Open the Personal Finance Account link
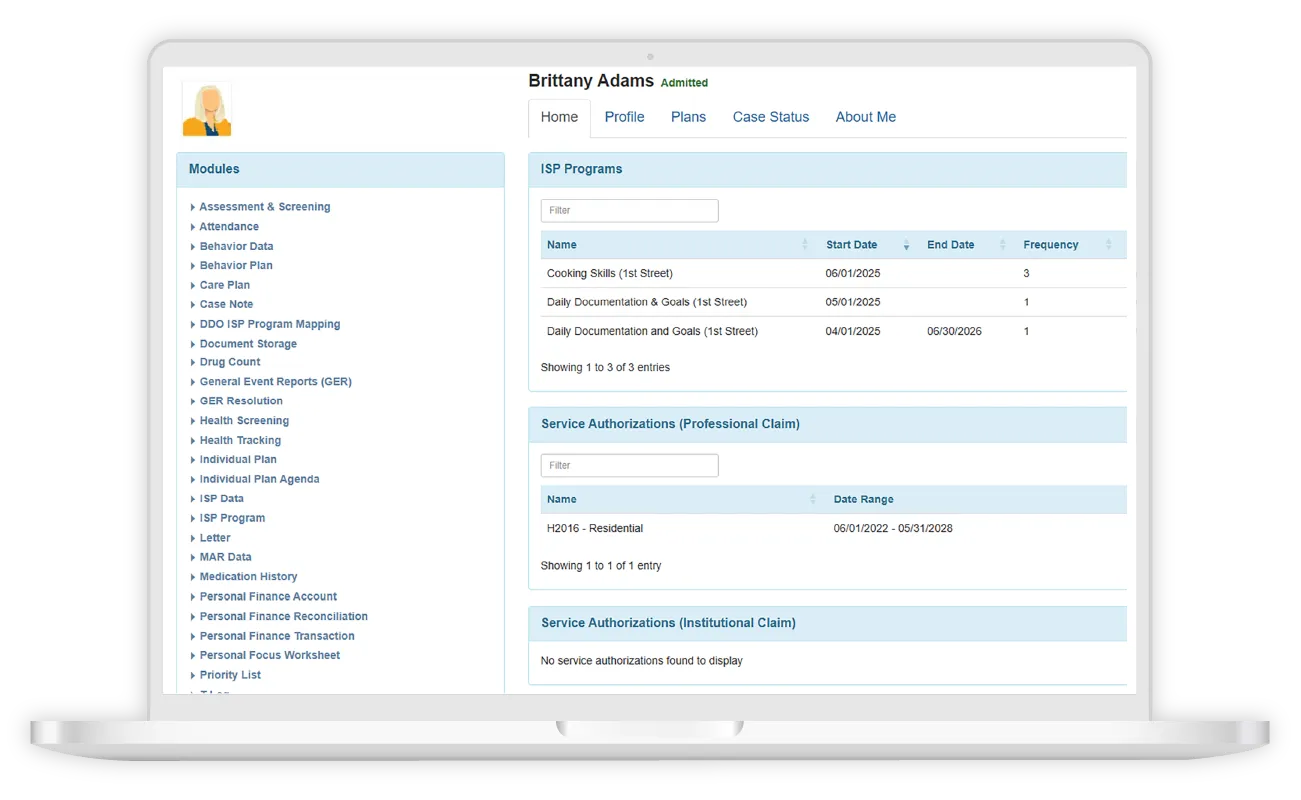 [268, 597]
